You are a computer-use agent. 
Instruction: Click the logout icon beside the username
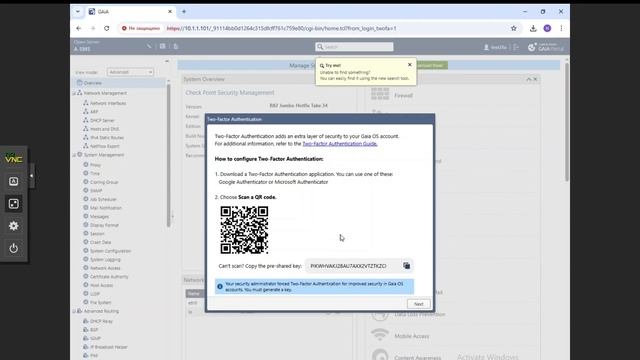516,47
